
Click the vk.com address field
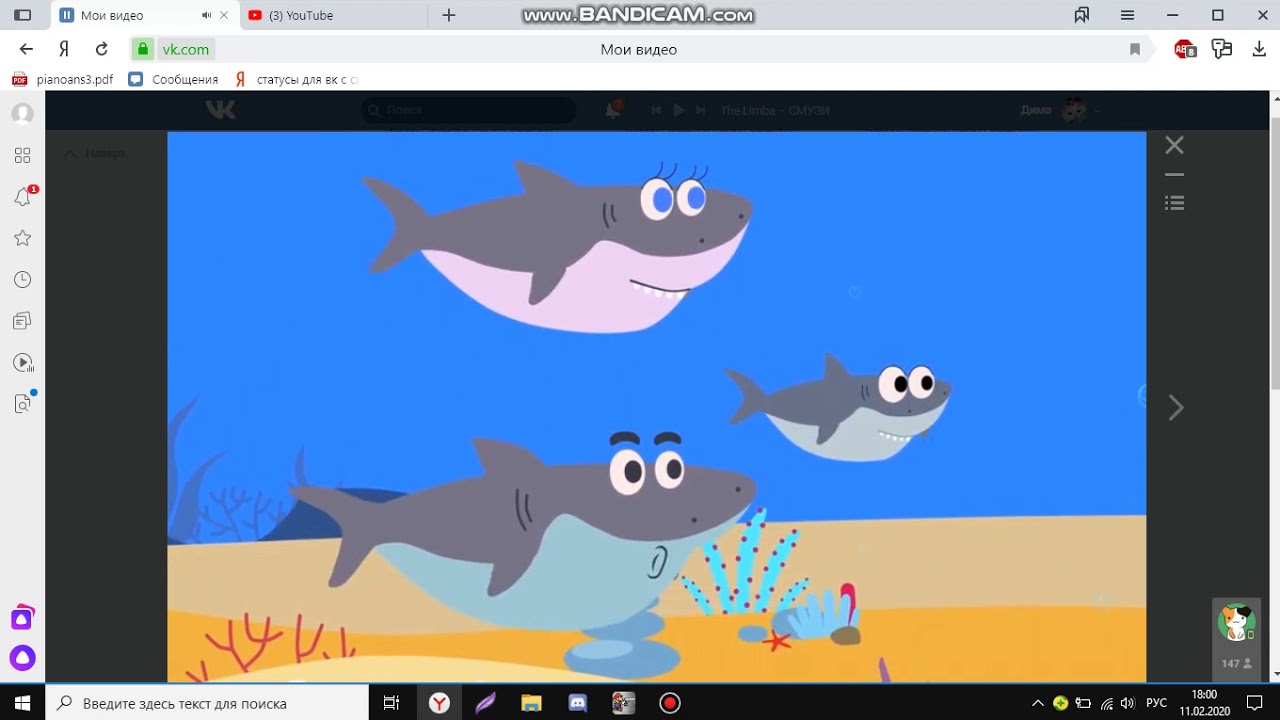pos(186,49)
